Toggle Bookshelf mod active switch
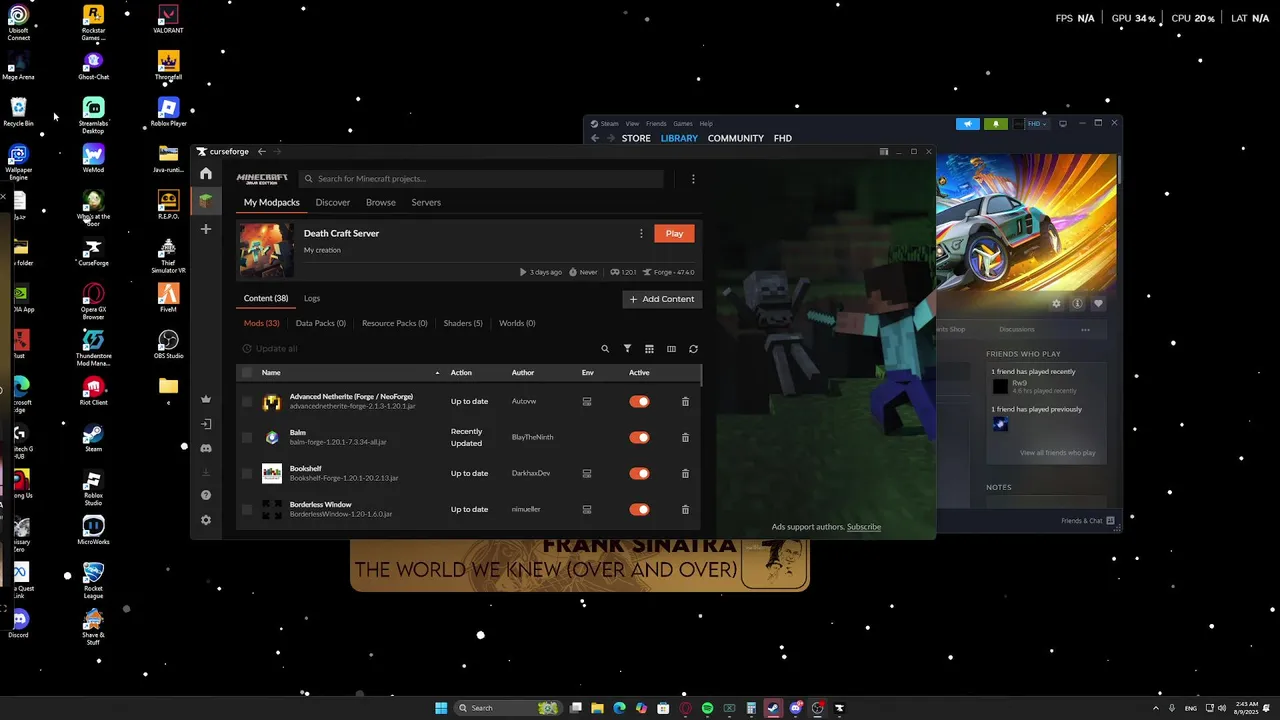This screenshot has width=1280, height=720. [x=639, y=474]
